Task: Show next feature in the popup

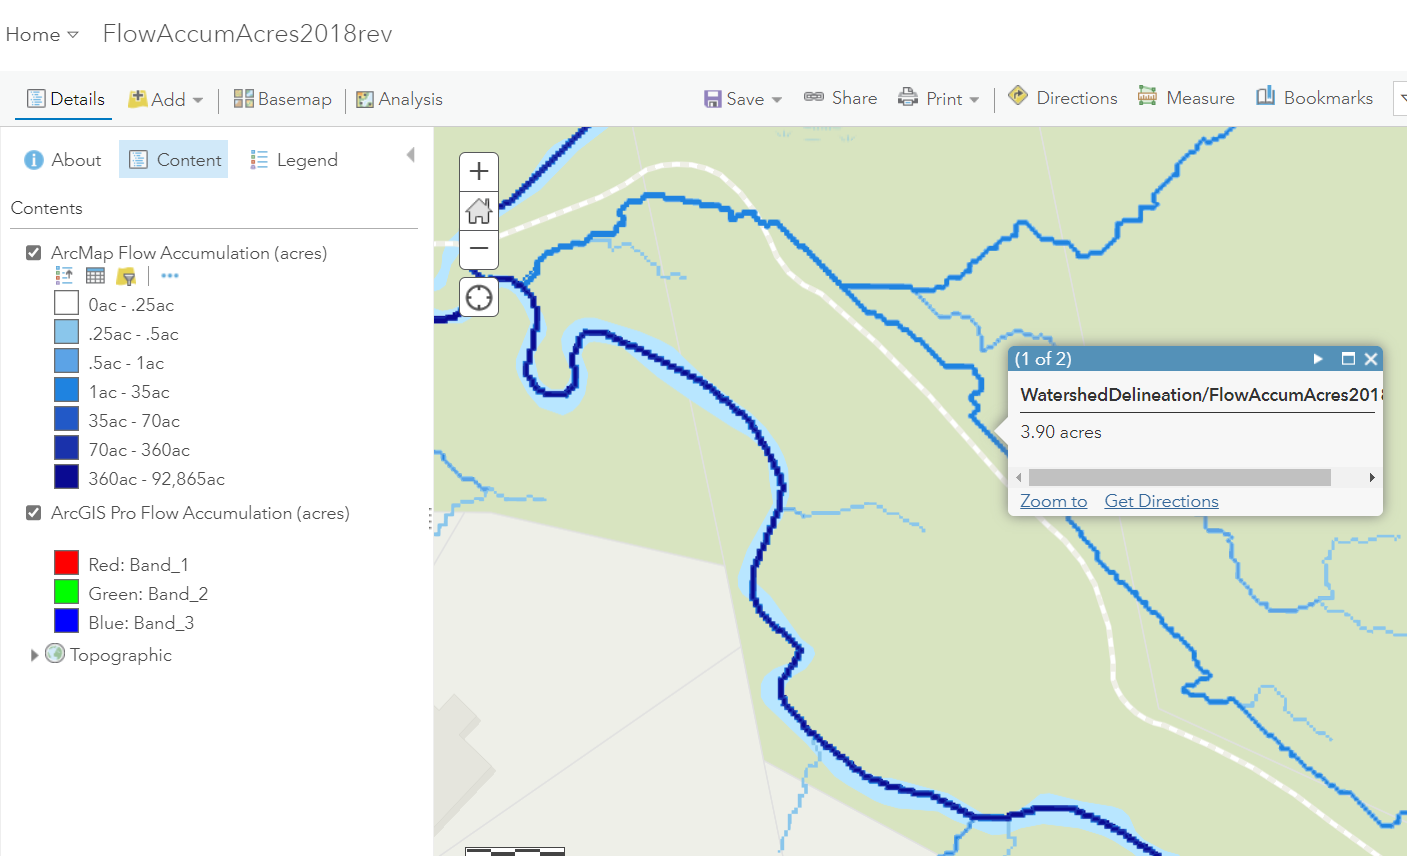Action: coord(1318,359)
